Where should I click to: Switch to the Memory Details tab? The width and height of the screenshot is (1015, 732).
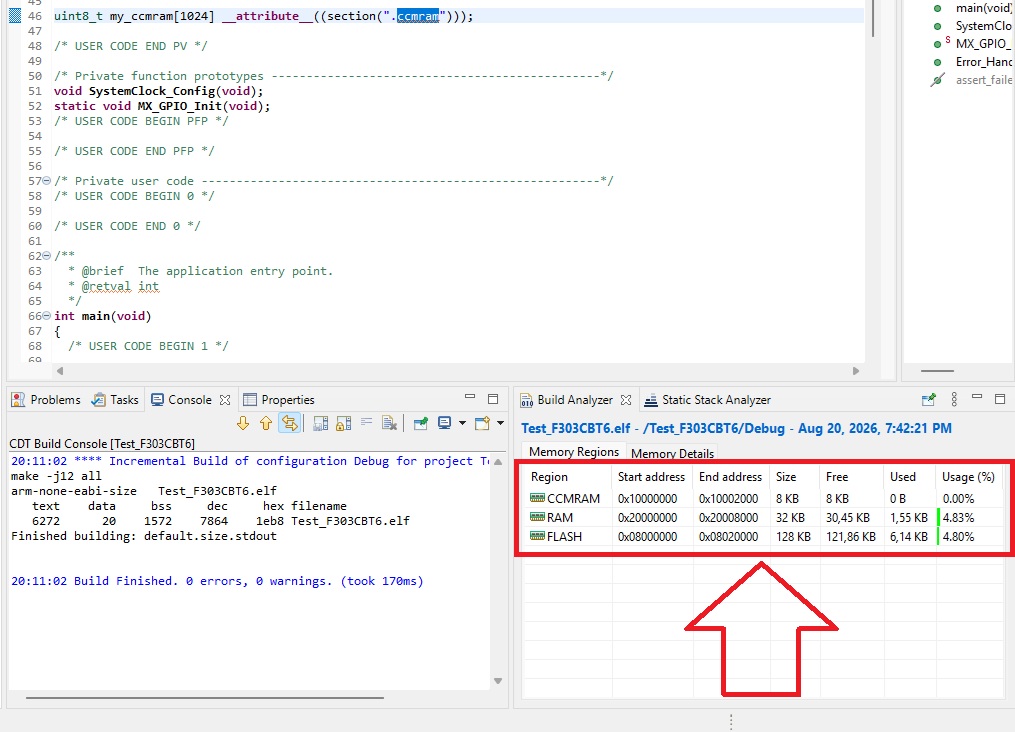(x=672, y=453)
